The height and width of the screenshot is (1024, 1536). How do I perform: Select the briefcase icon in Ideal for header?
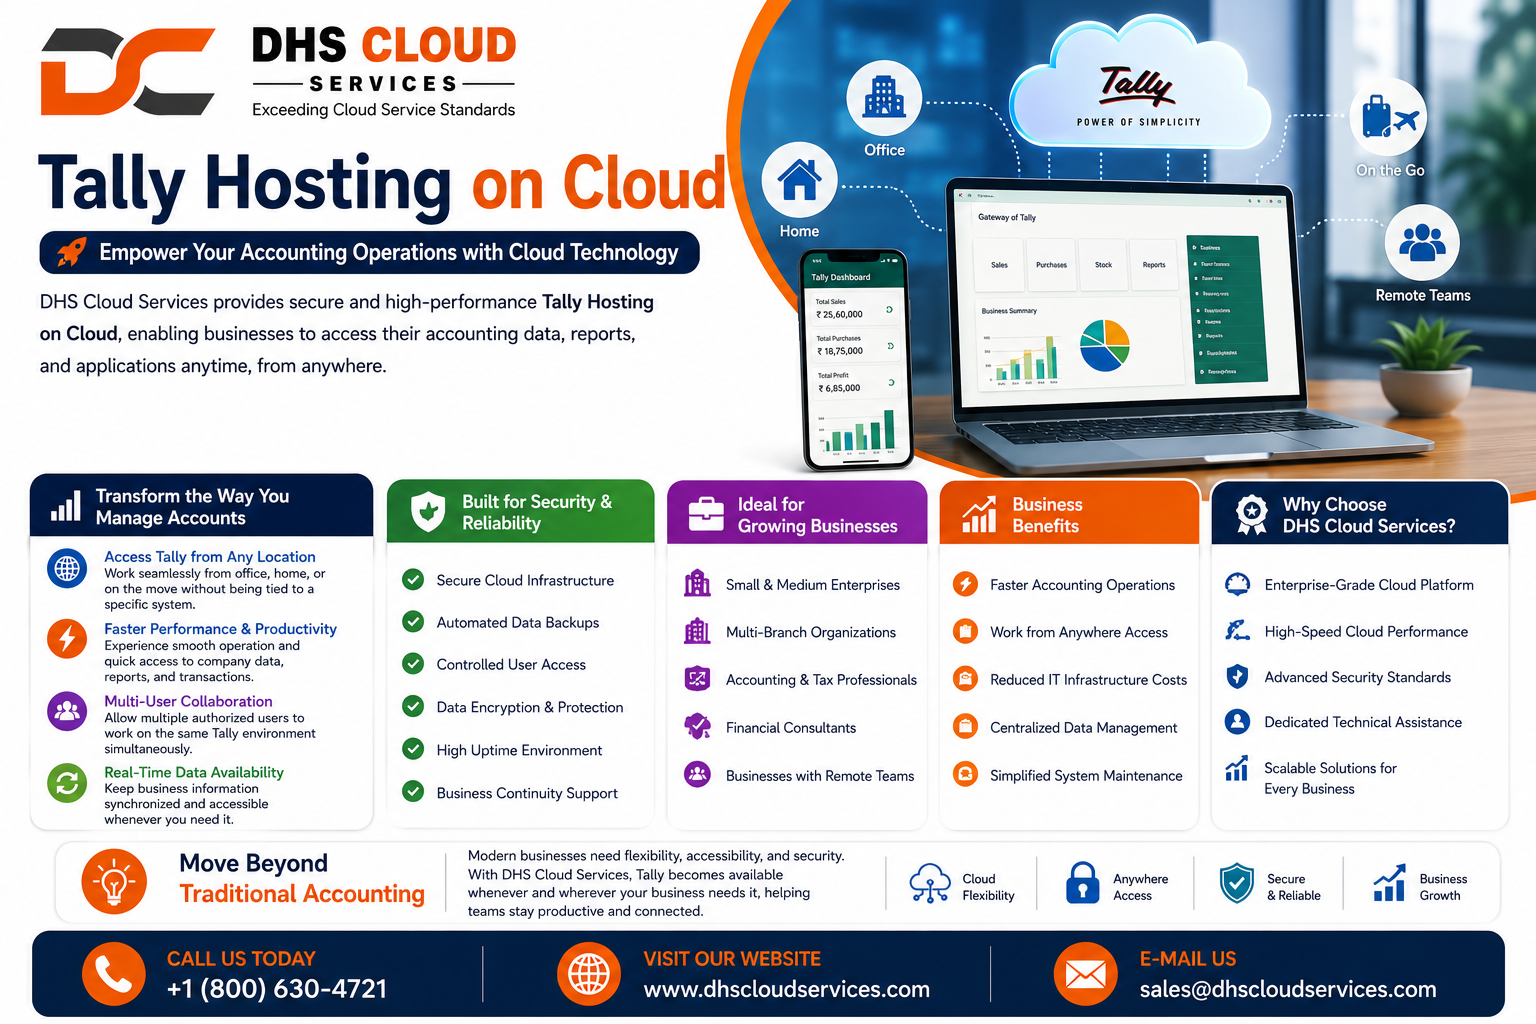(706, 513)
